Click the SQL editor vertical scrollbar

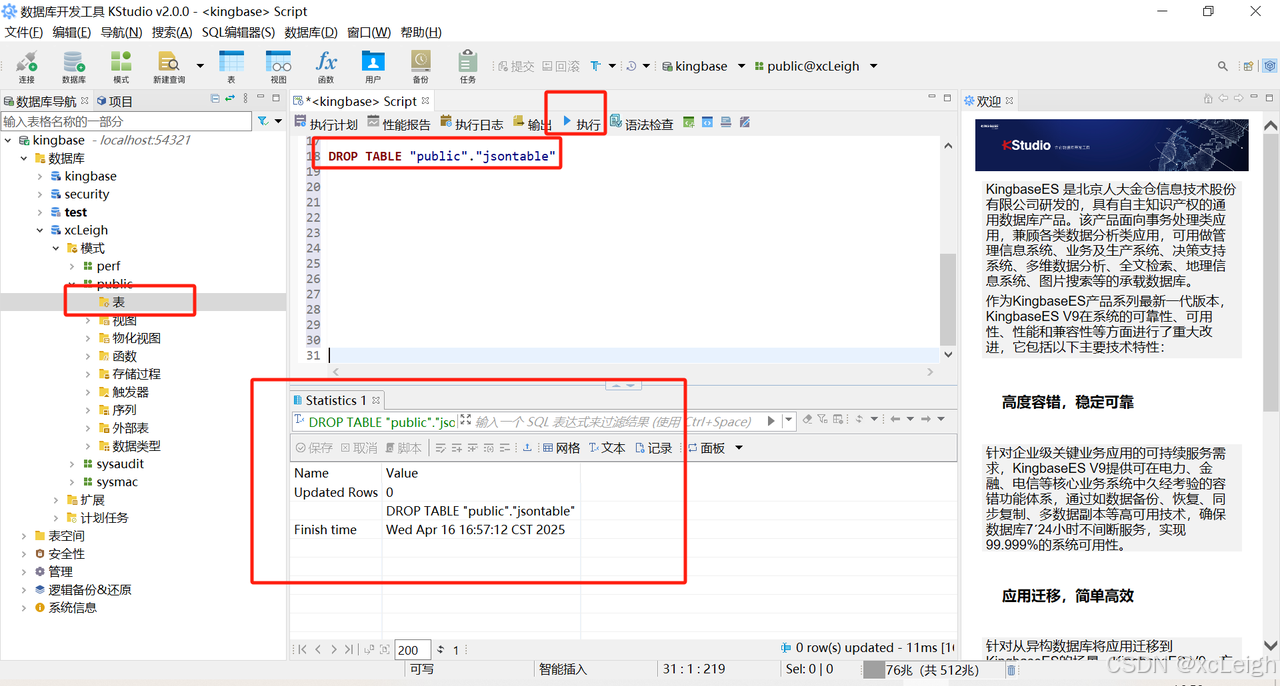coord(948,298)
